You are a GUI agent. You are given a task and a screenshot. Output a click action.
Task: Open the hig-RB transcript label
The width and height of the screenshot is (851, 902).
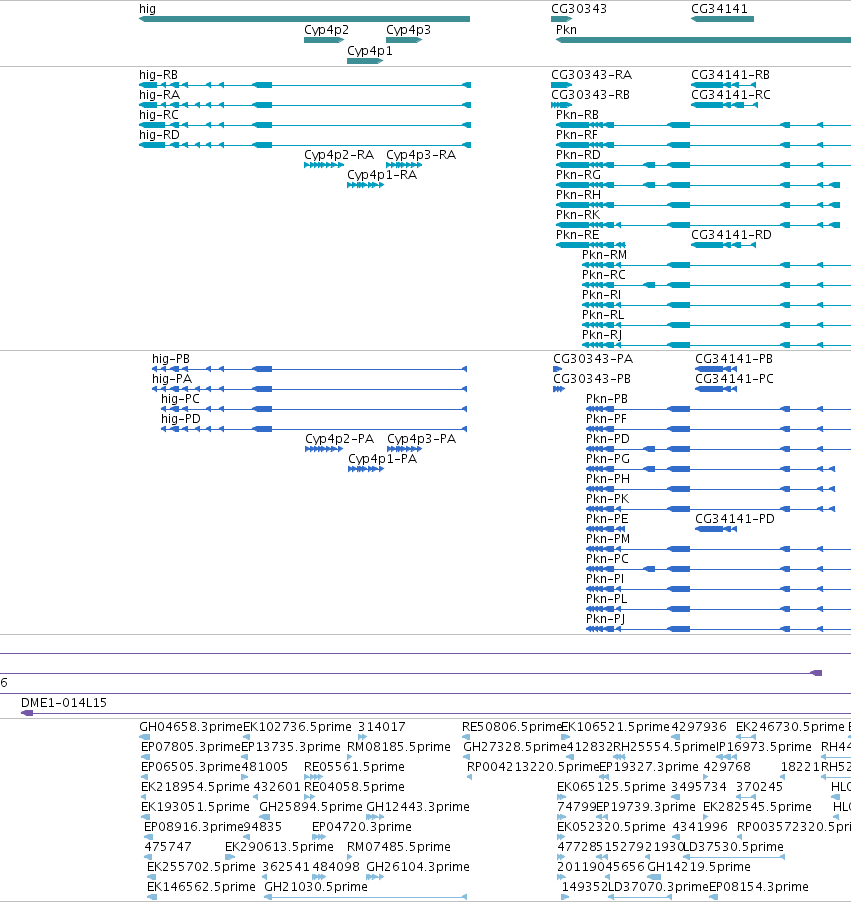[x=158, y=75]
